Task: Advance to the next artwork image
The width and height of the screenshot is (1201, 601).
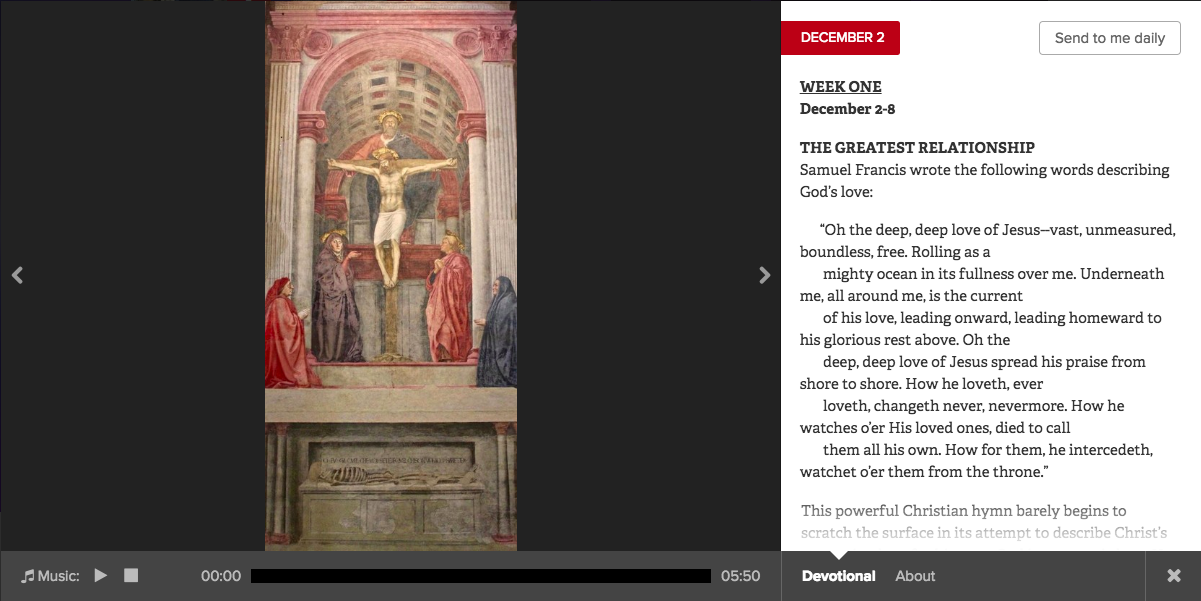Action: coord(765,275)
